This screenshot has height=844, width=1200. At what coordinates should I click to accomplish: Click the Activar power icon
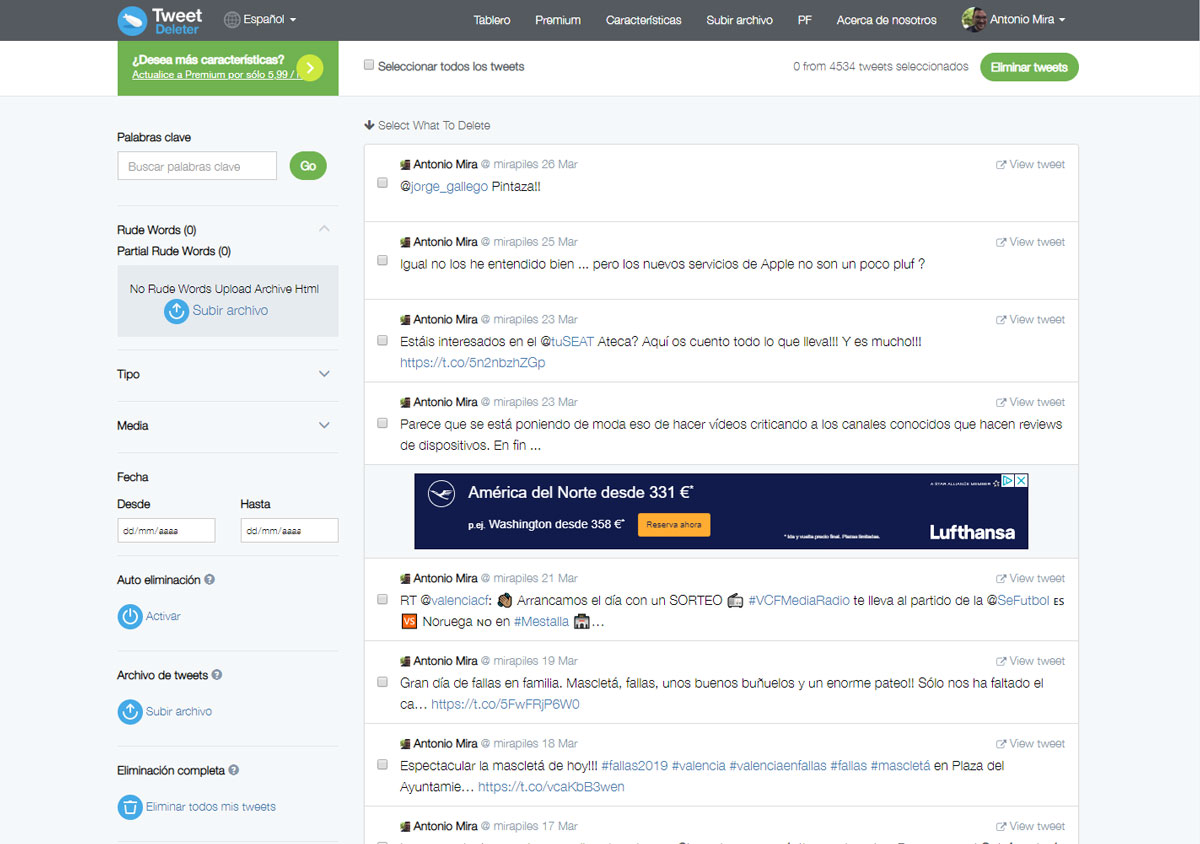(130, 617)
